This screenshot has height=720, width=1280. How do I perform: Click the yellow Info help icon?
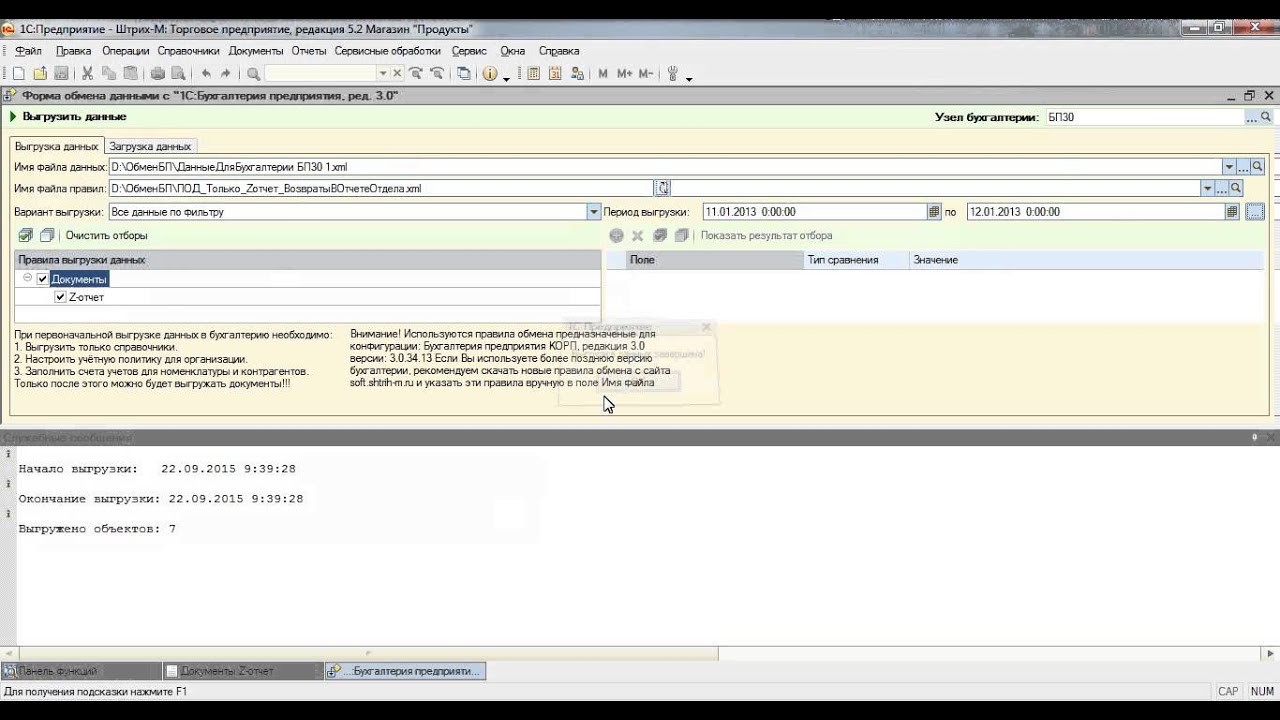point(490,73)
